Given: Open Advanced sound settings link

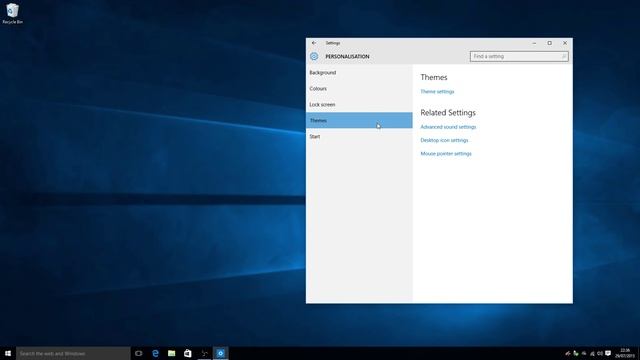Looking at the screenshot, I should click(448, 127).
